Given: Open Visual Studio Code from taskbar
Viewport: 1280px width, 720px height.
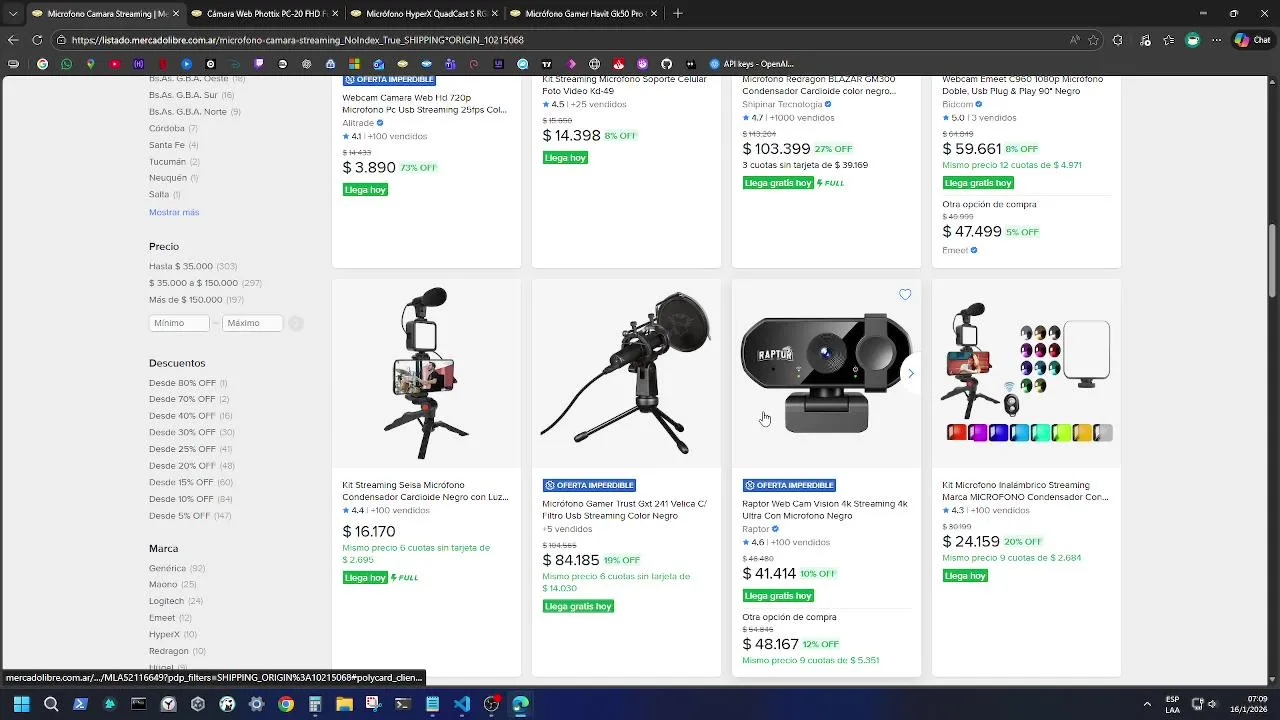Looking at the screenshot, I should coord(462,704).
